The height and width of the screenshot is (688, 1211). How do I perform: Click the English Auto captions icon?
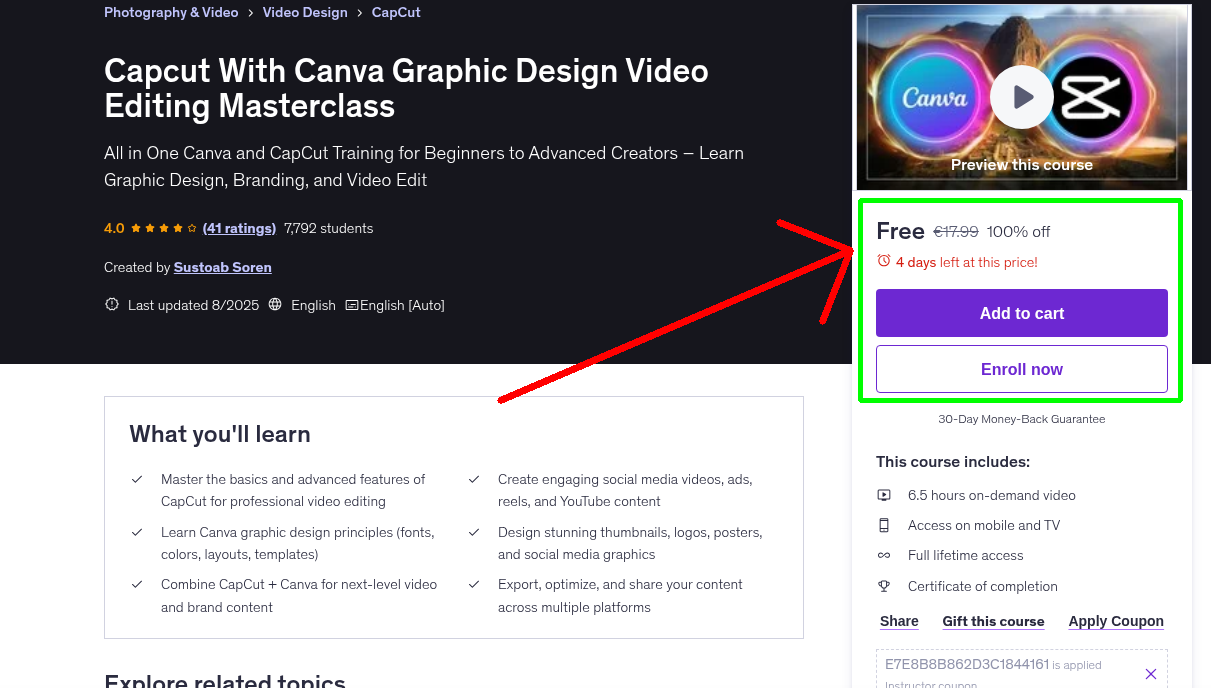pyautogui.click(x=352, y=305)
